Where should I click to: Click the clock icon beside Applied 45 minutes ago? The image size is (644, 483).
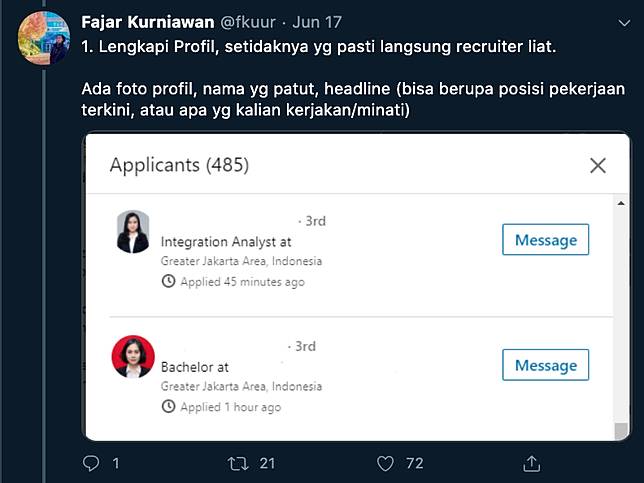(x=168, y=281)
